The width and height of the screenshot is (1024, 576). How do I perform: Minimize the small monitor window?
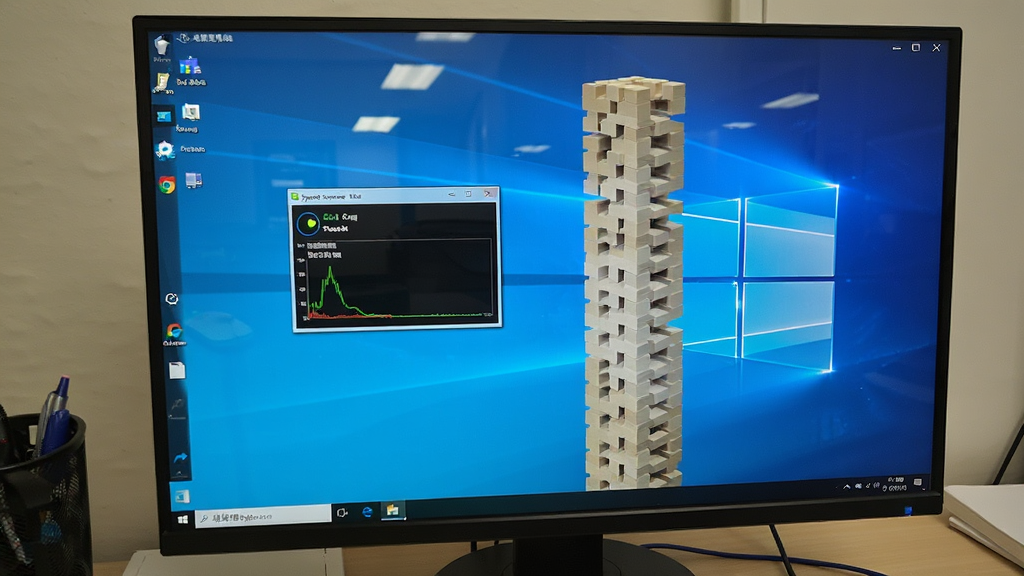point(451,195)
